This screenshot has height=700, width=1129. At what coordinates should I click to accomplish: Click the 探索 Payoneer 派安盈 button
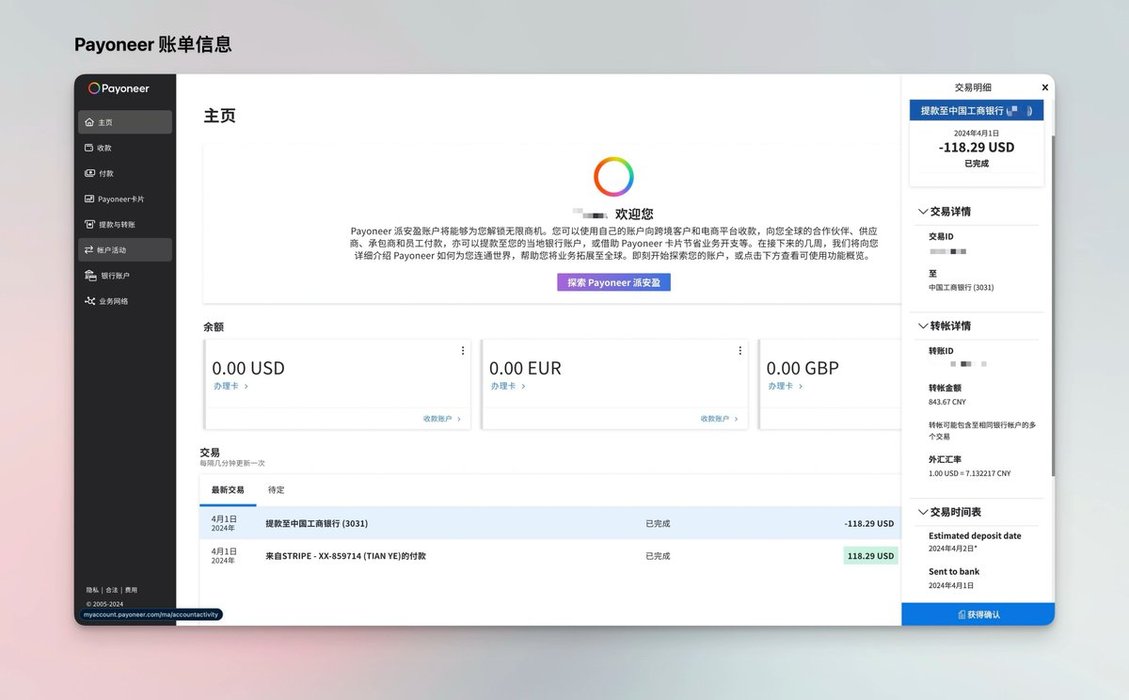tap(614, 283)
